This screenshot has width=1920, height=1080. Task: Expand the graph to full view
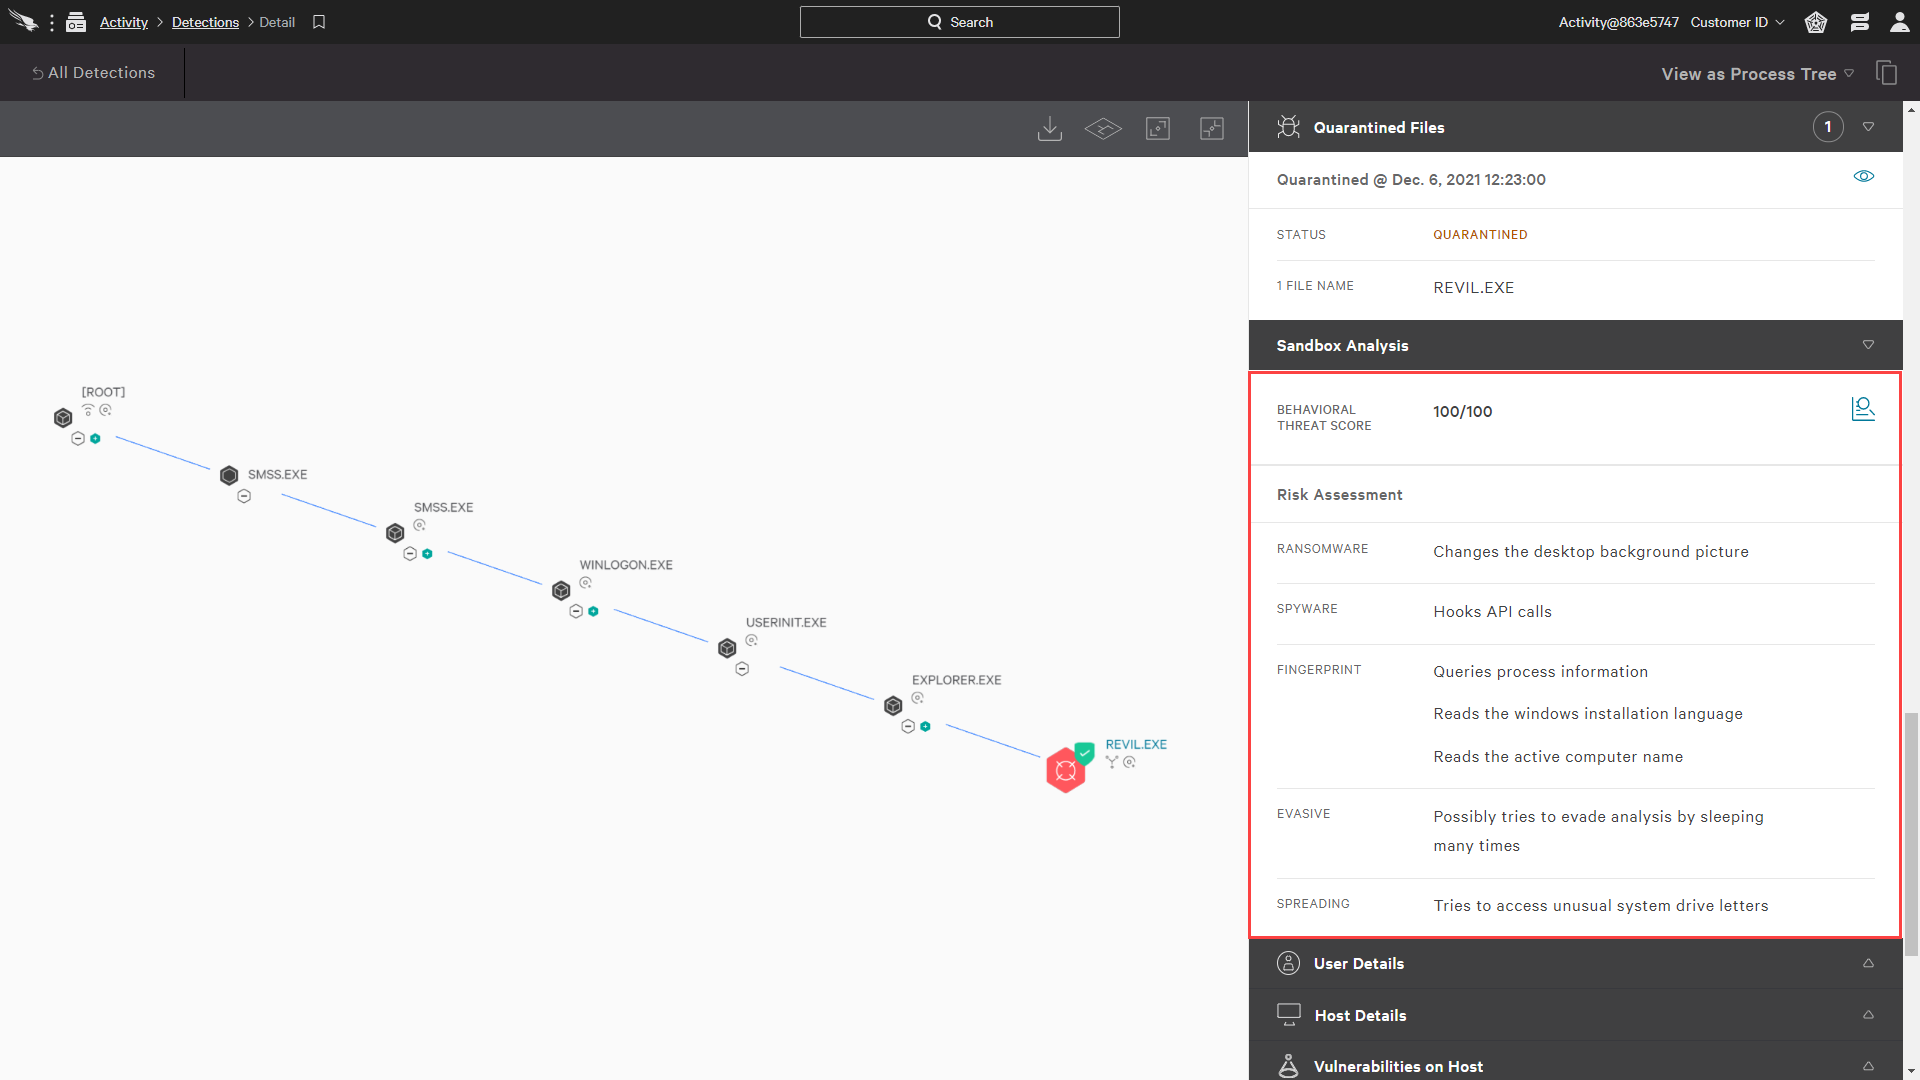(x=1158, y=128)
